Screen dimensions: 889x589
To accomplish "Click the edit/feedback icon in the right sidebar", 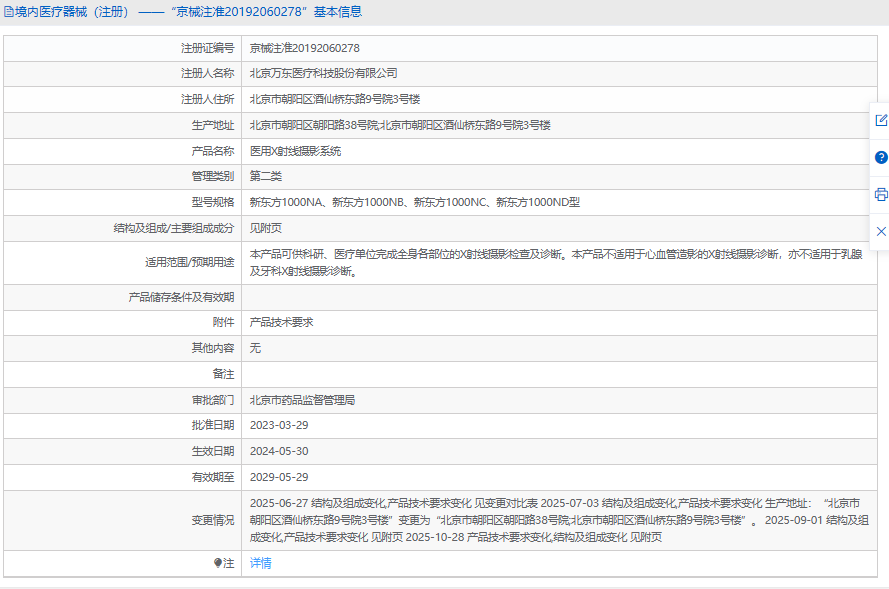I will click(x=881, y=120).
